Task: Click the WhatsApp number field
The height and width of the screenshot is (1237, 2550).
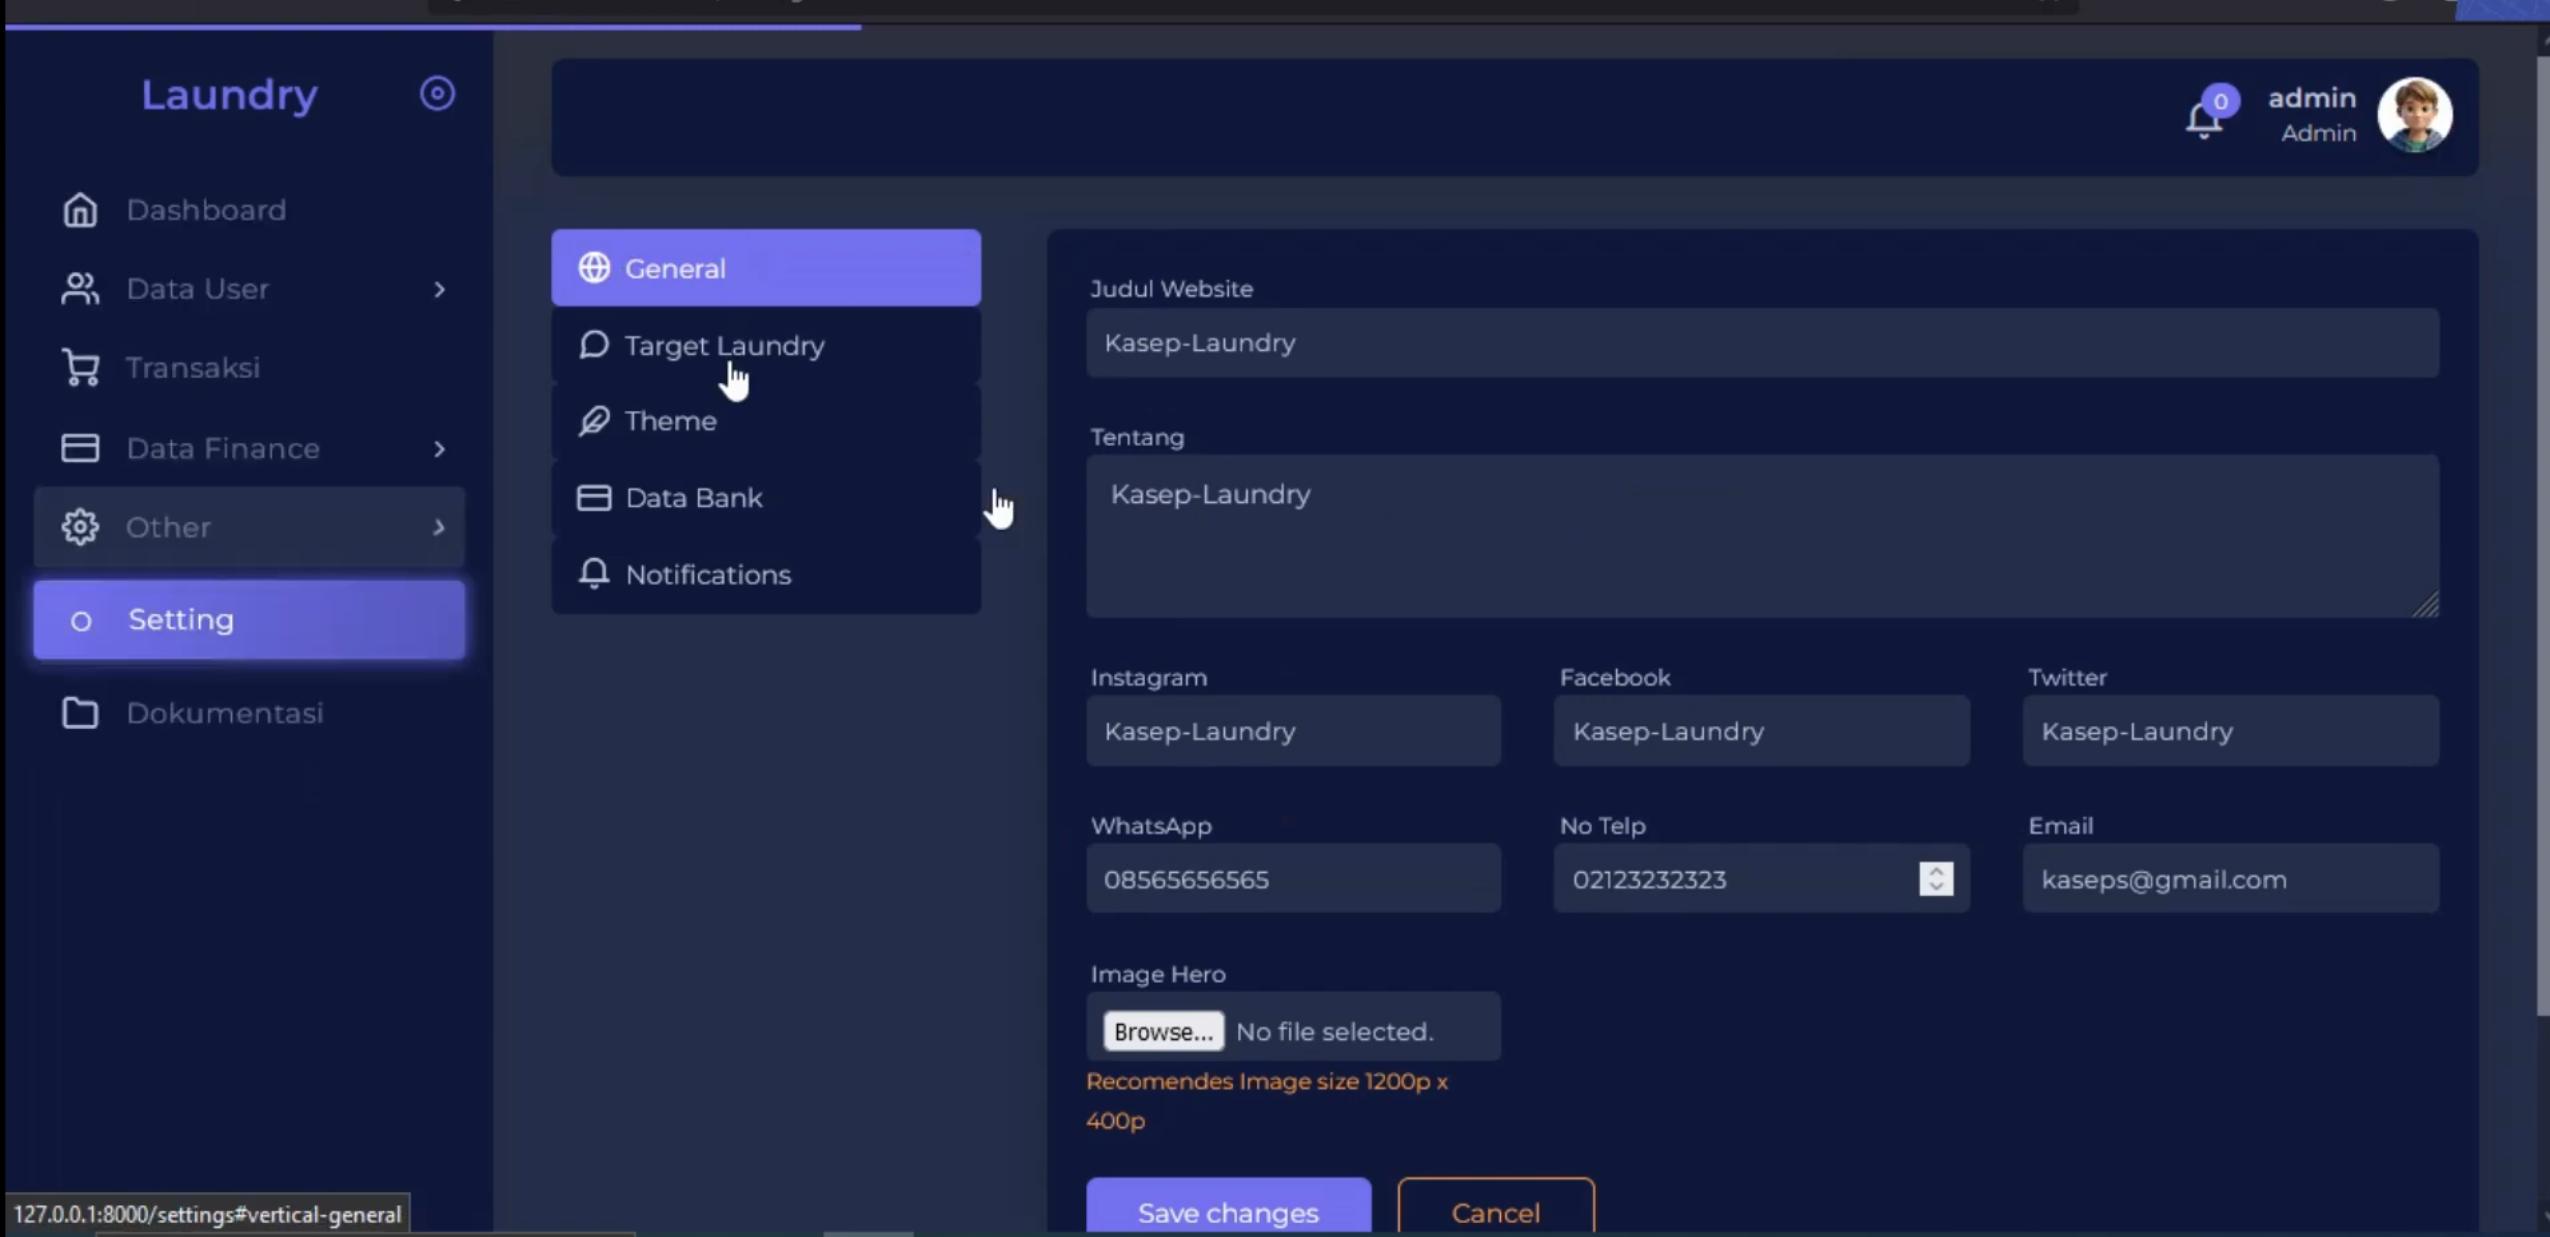Action: point(1293,879)
